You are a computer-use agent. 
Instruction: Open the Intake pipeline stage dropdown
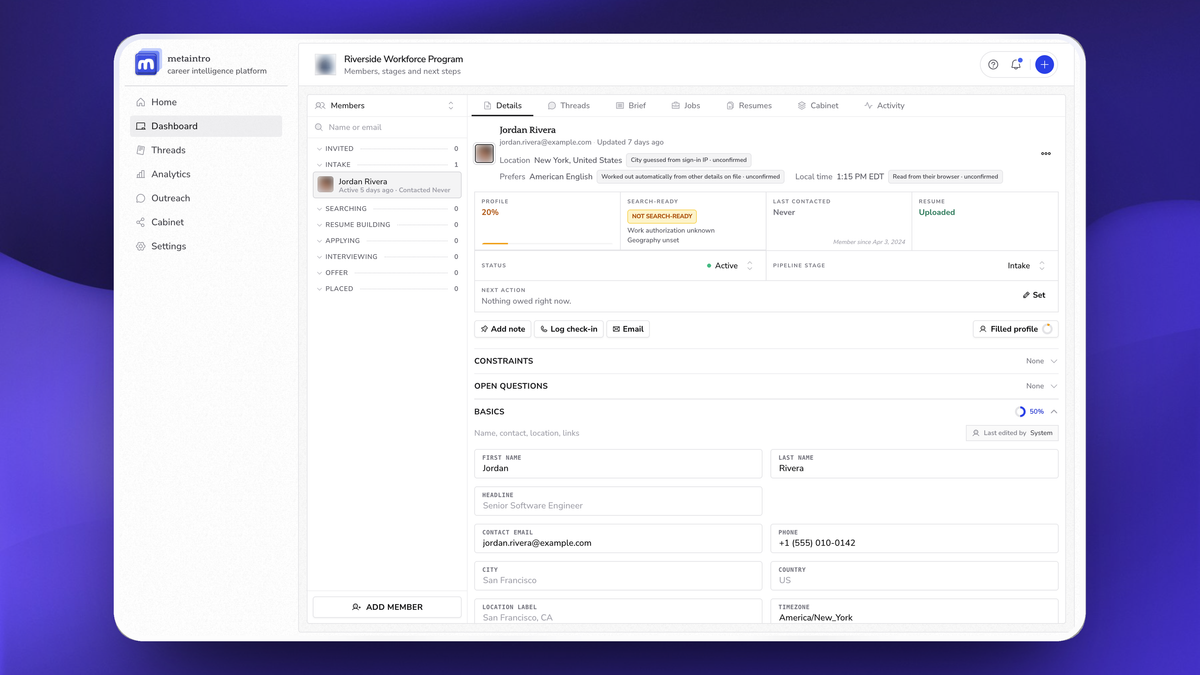tap(1027, 266)
